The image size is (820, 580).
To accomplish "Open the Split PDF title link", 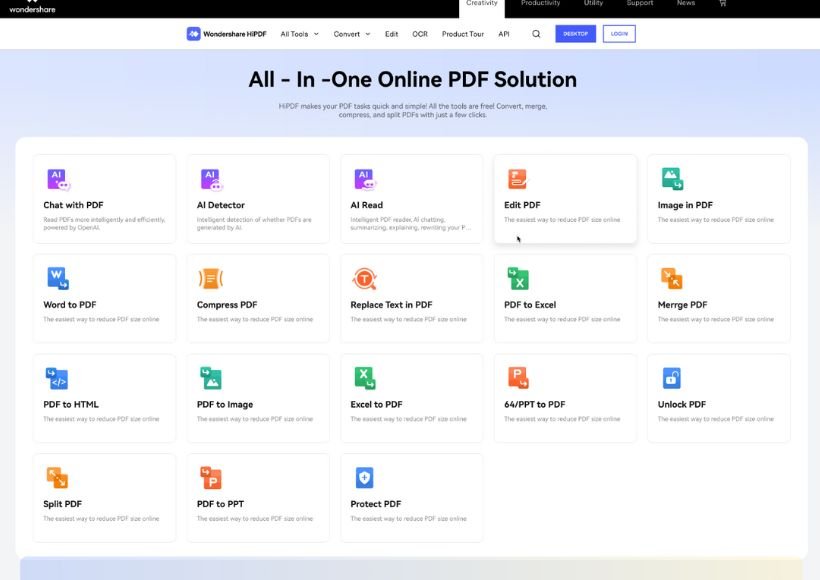I will pos(62,504).
